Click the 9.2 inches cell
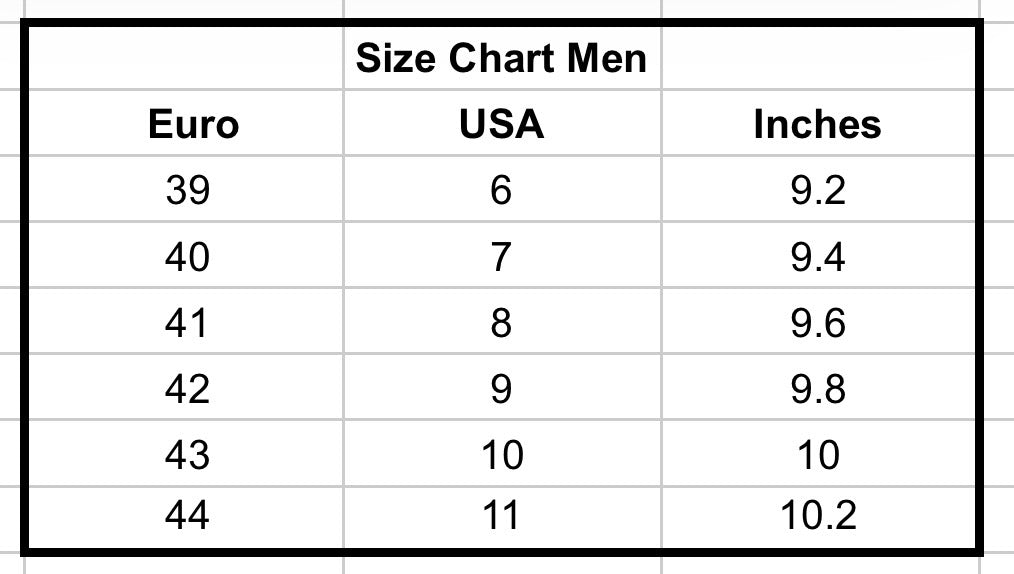Image resolution: width=1014 pixels, height=574 pixels. [817, 190]
